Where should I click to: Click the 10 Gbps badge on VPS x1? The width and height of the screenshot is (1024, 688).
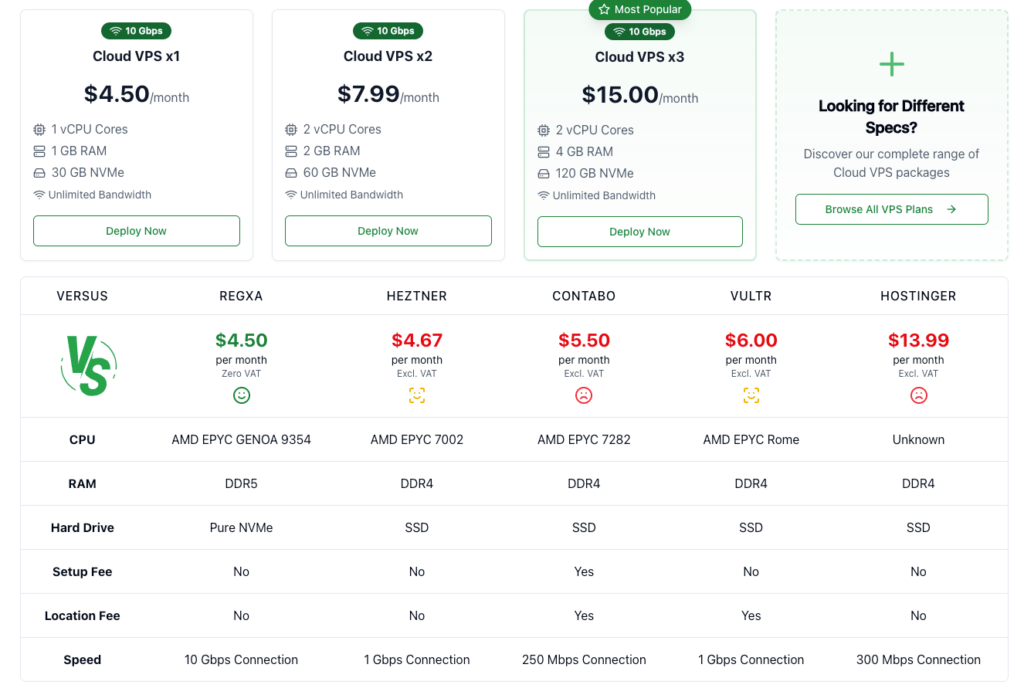pos(136,31)
